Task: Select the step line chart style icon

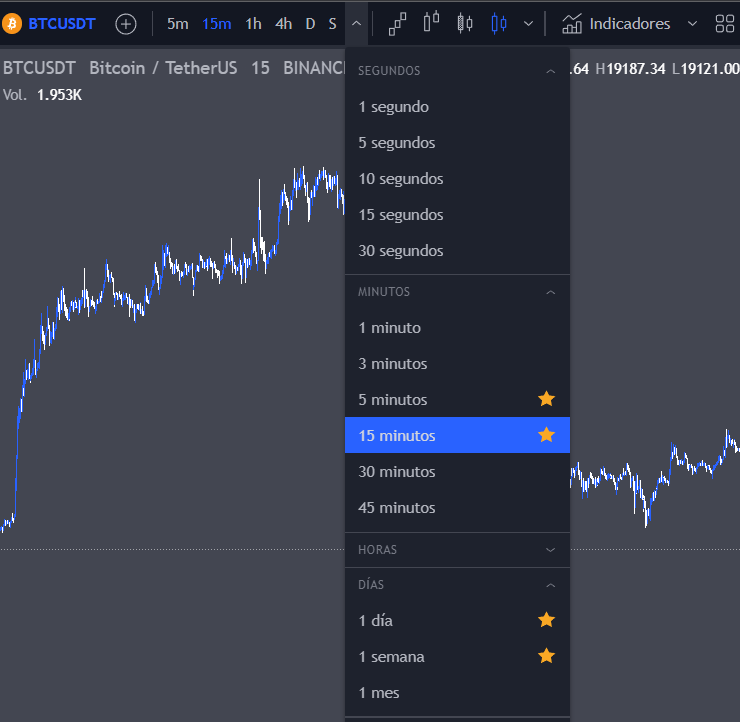Action: point(397,24)
